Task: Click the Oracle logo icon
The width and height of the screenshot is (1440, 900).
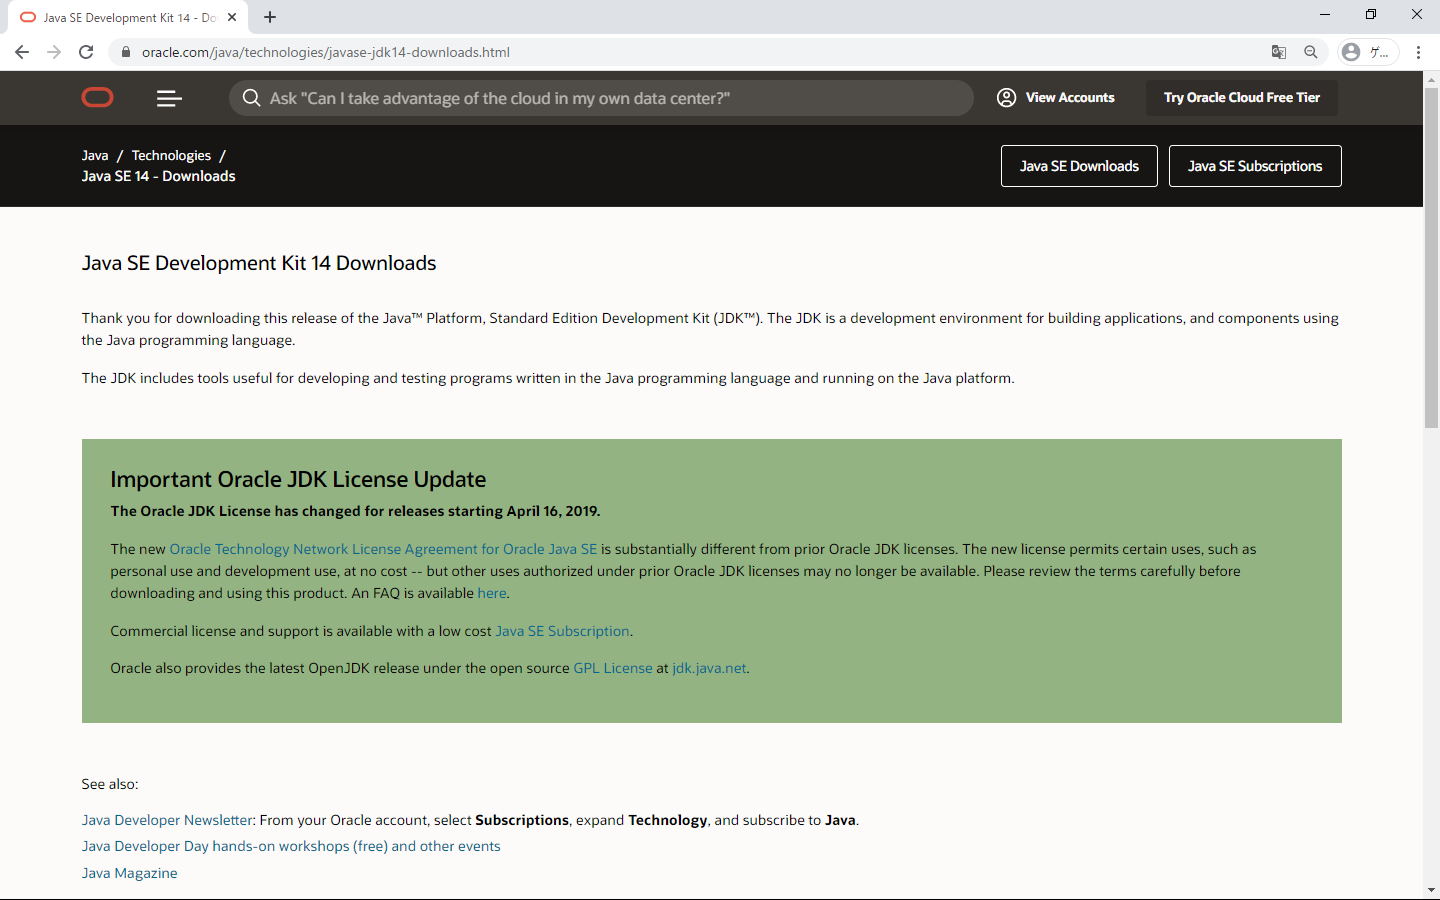Action: (97, 97)
